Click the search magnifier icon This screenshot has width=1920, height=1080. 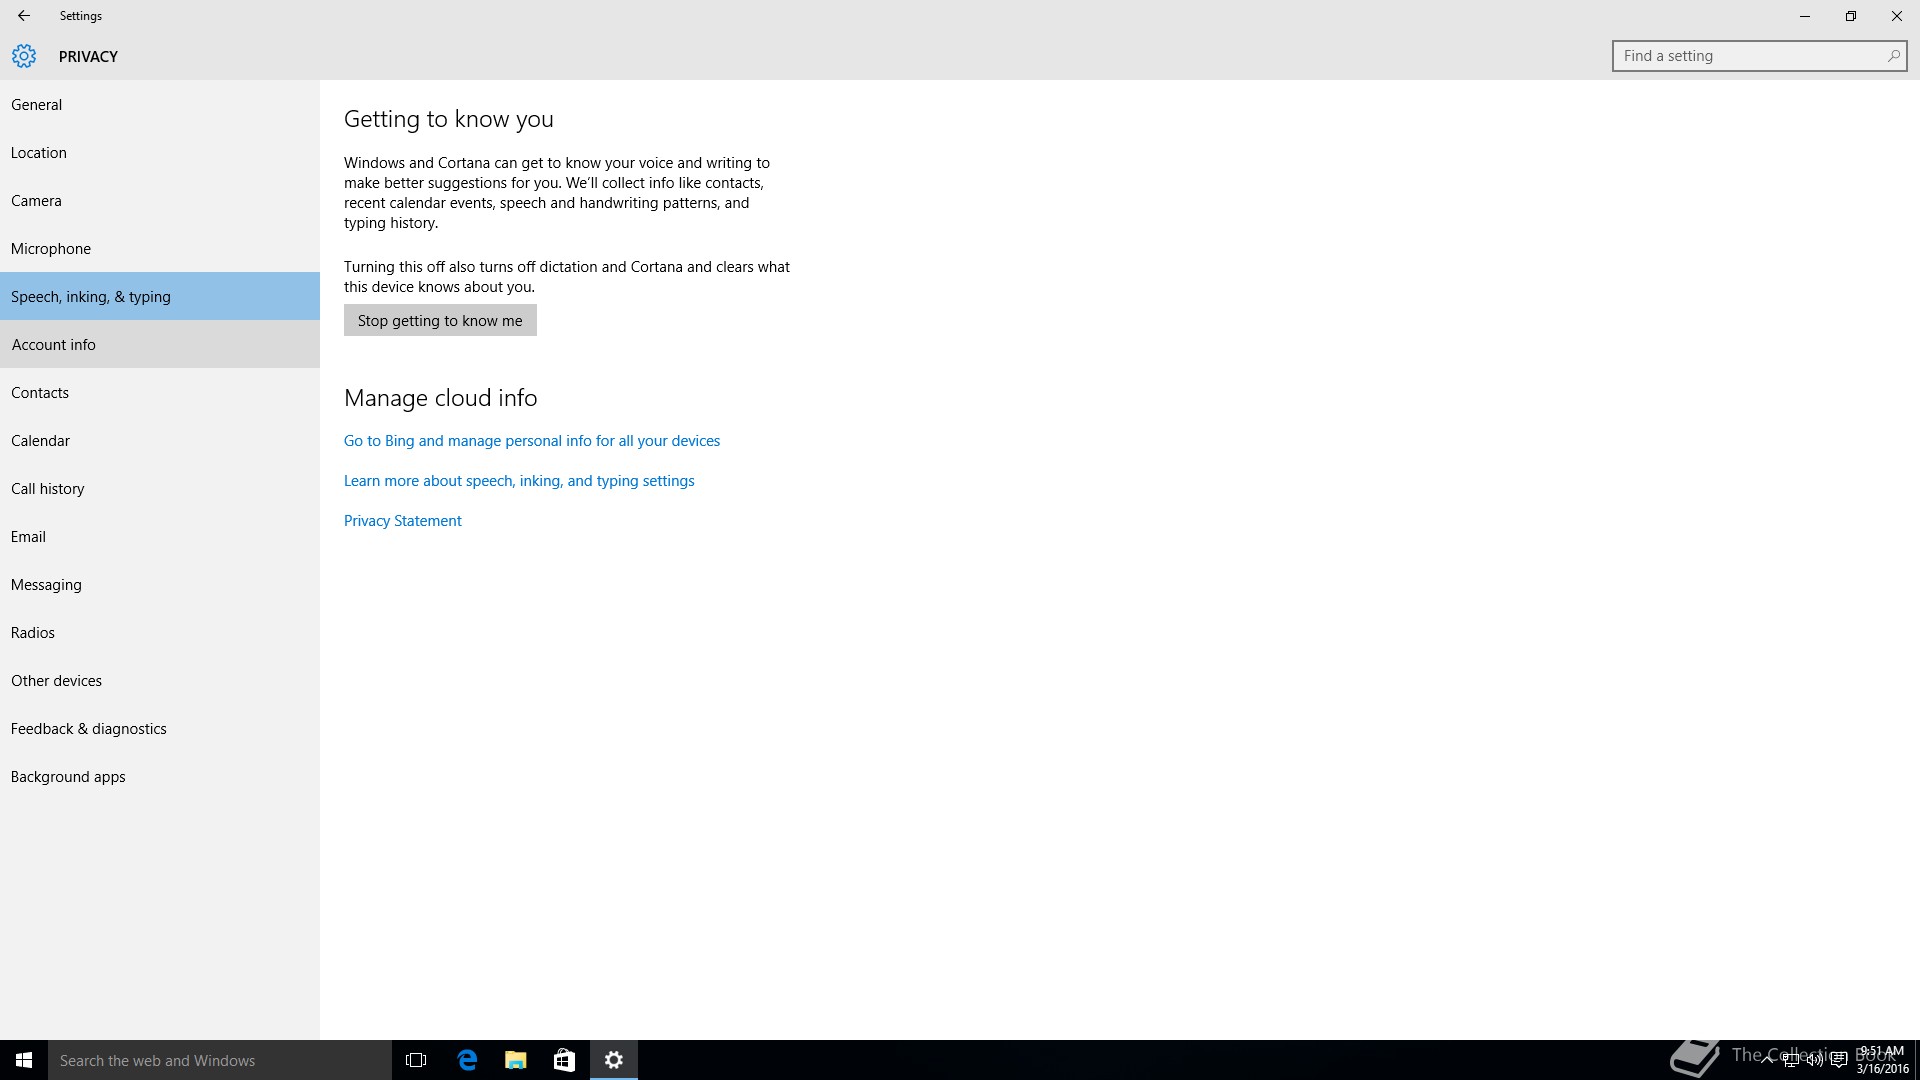[x=1893, y=56]
